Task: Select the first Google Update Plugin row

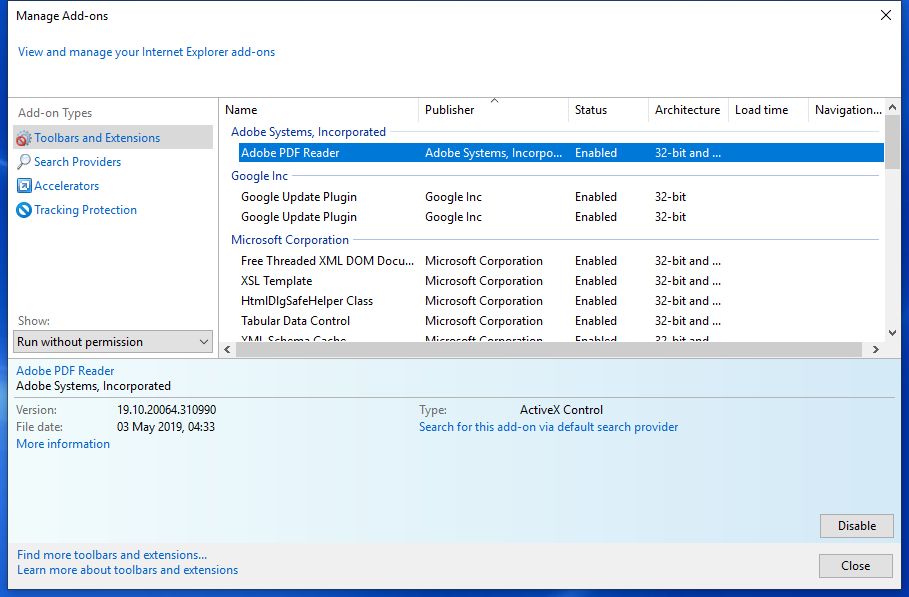Action: click(x=561, y=197)
